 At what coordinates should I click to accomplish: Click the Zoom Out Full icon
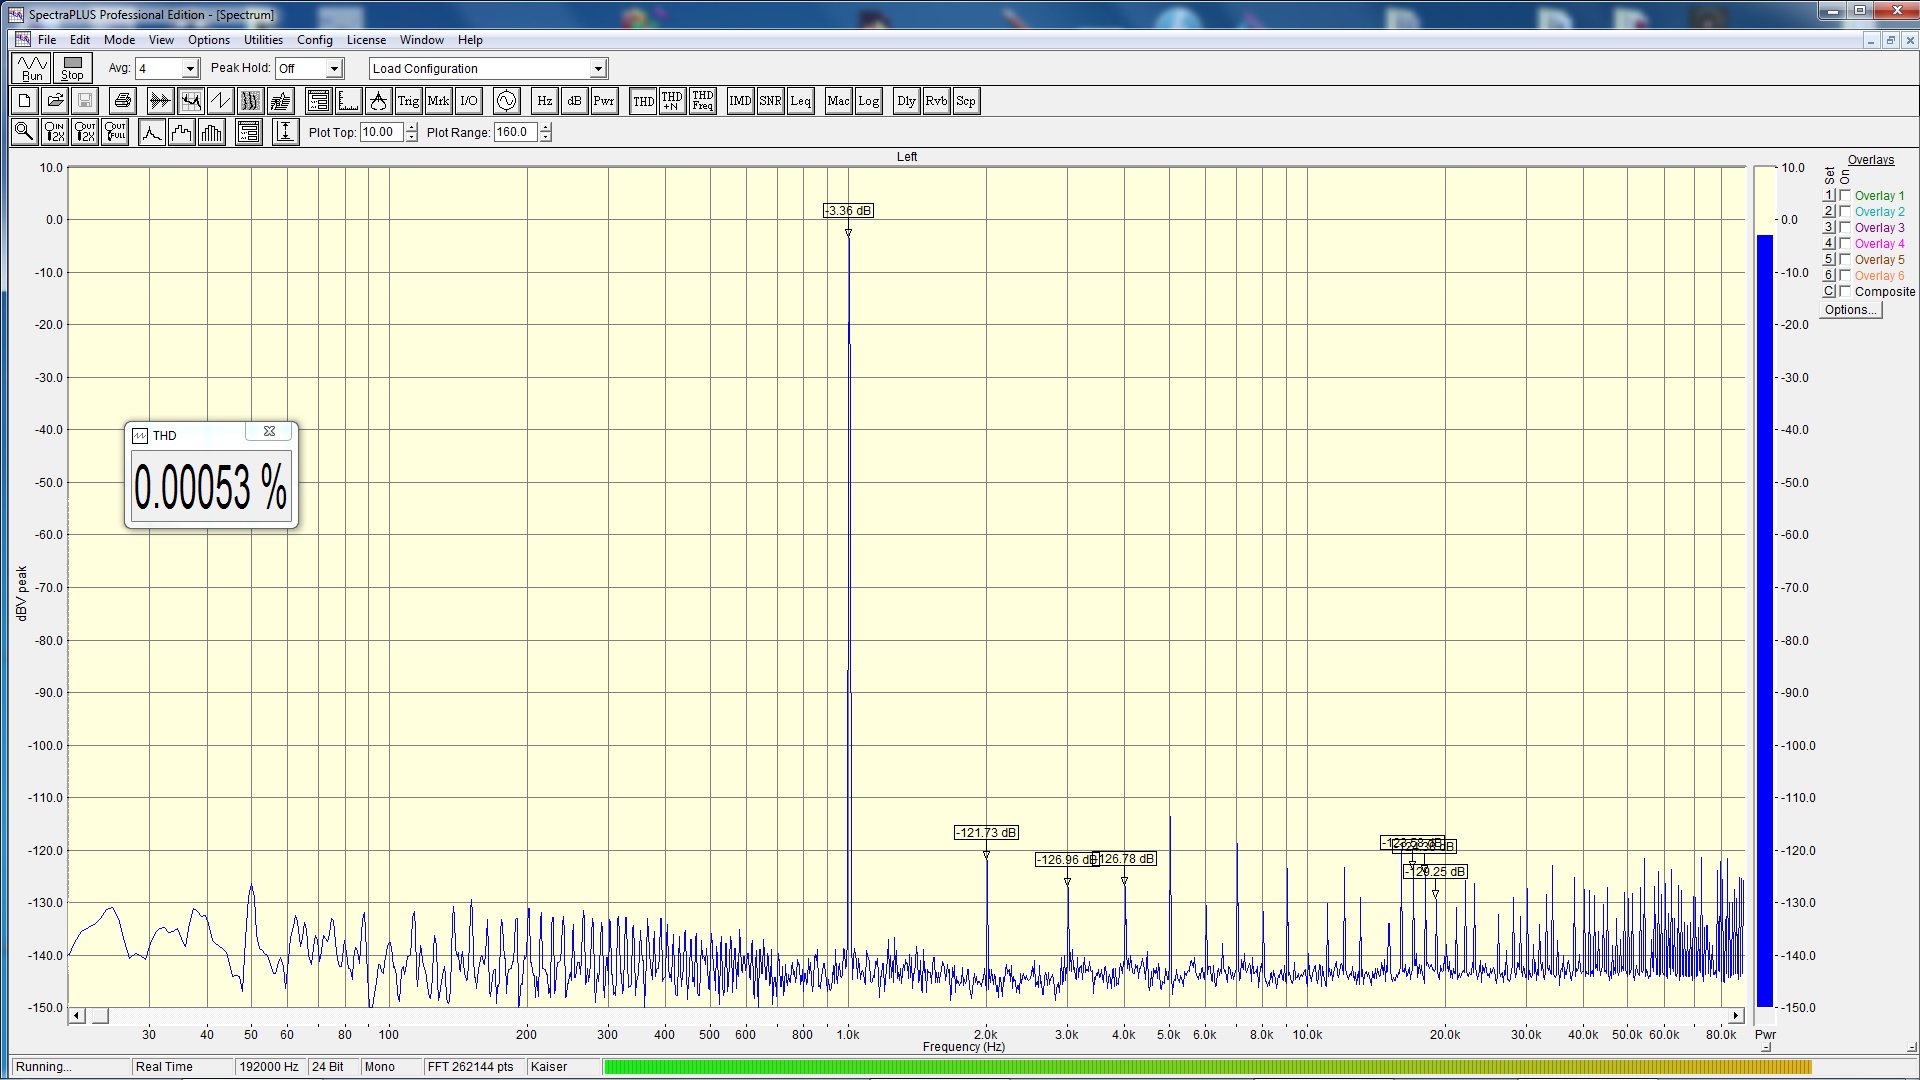pyautogui.click(x=115, y=132)
